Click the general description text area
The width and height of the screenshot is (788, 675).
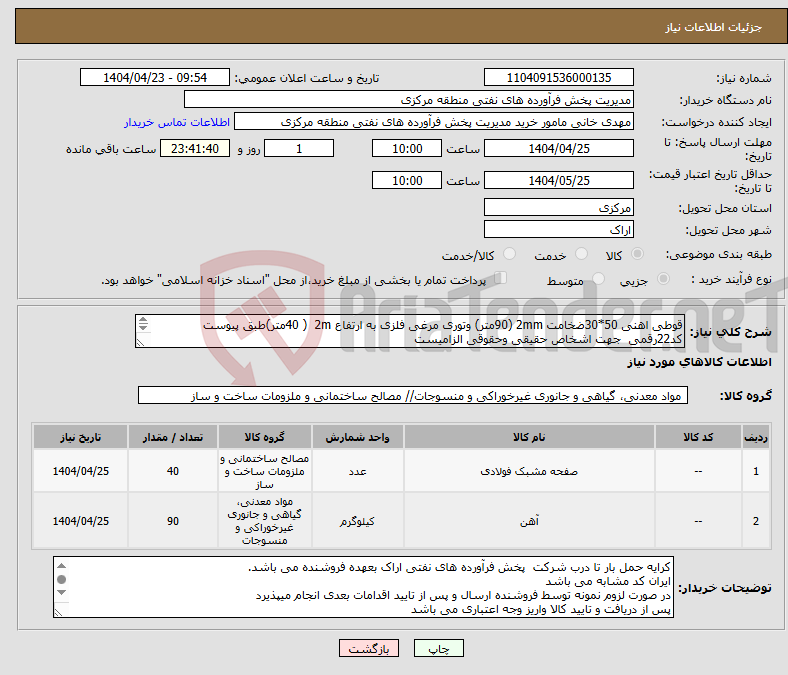coord(410,331)
